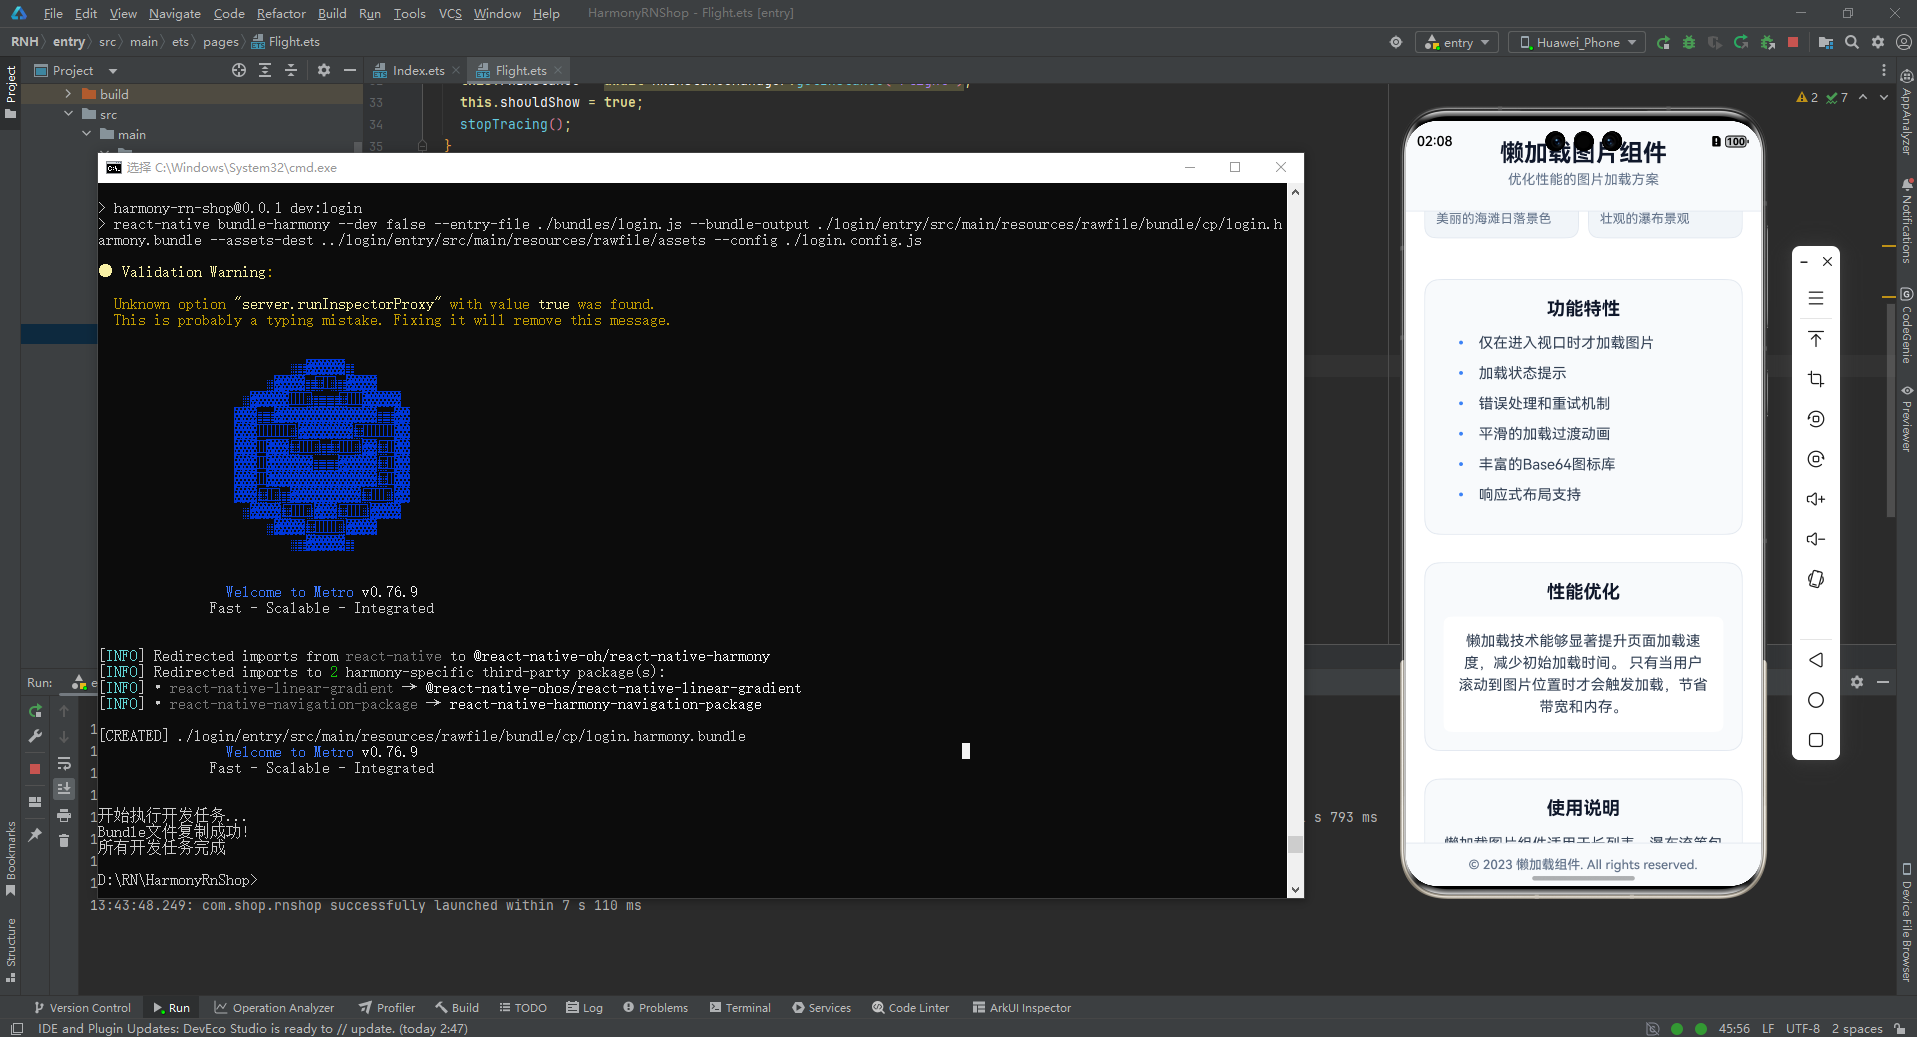Attach debugger to process icon

1767,42
